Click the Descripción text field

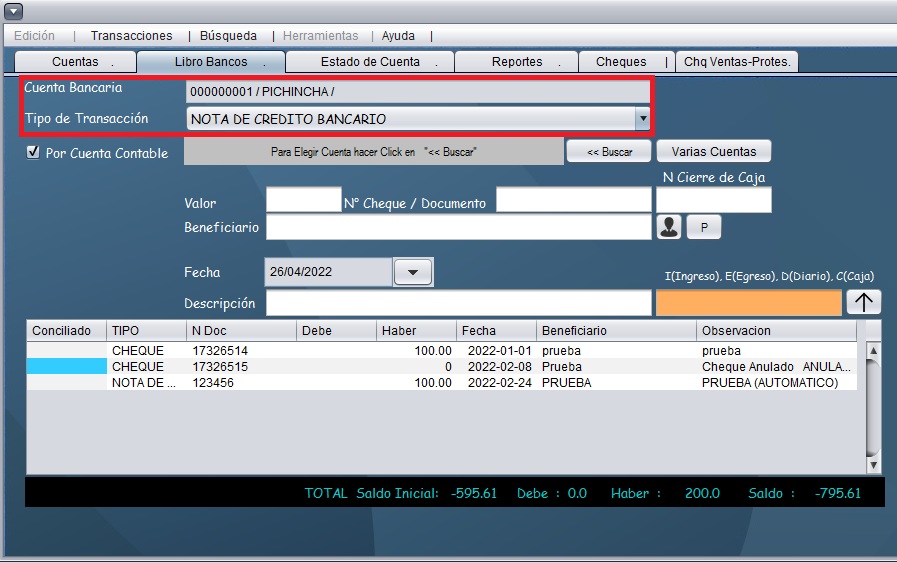458,303
